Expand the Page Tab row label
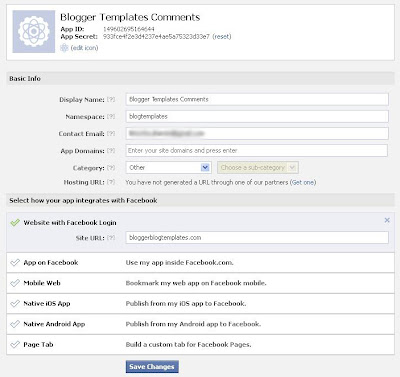This screenshot has height=377, width=400. 38,344
